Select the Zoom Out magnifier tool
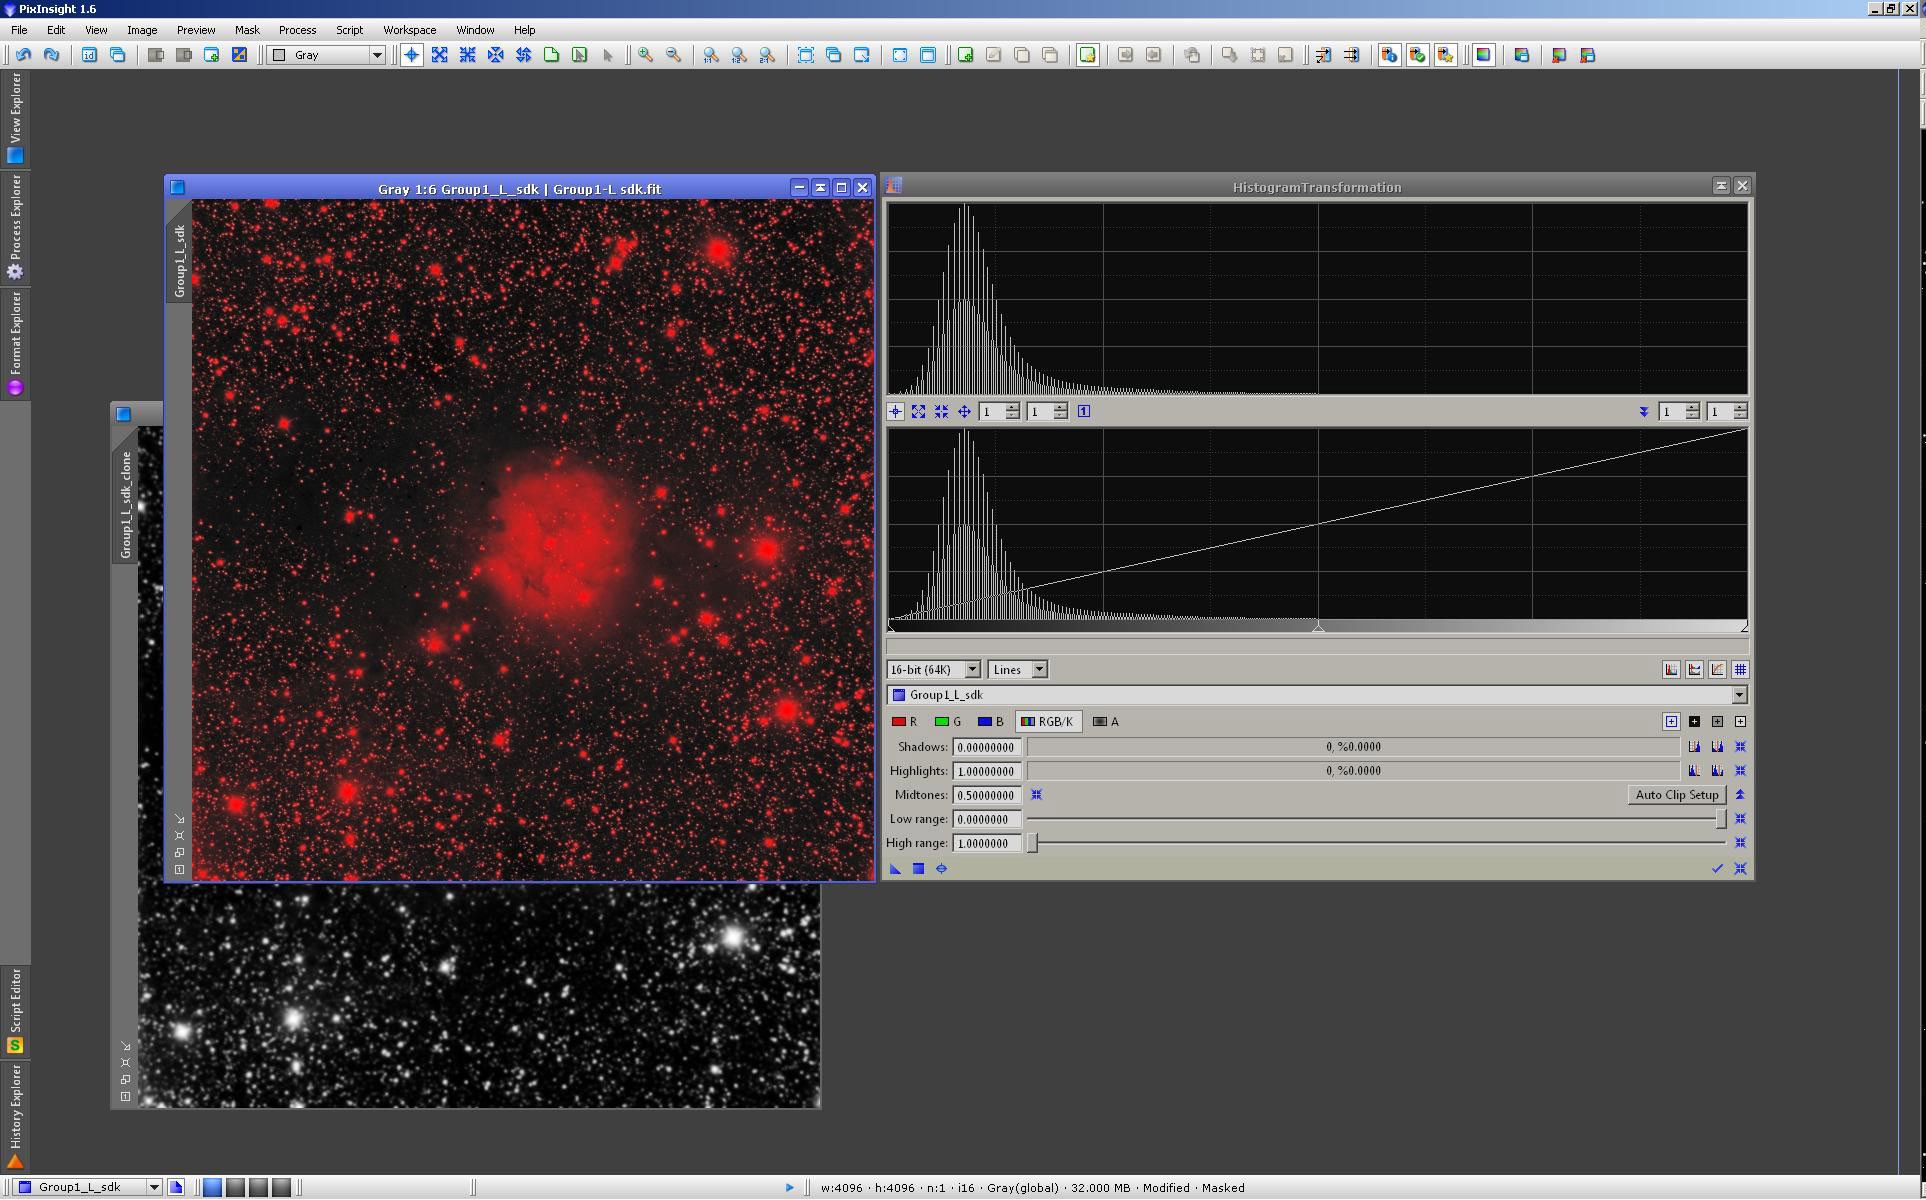The image size is (1926, 1200). (x=674, y=55)
